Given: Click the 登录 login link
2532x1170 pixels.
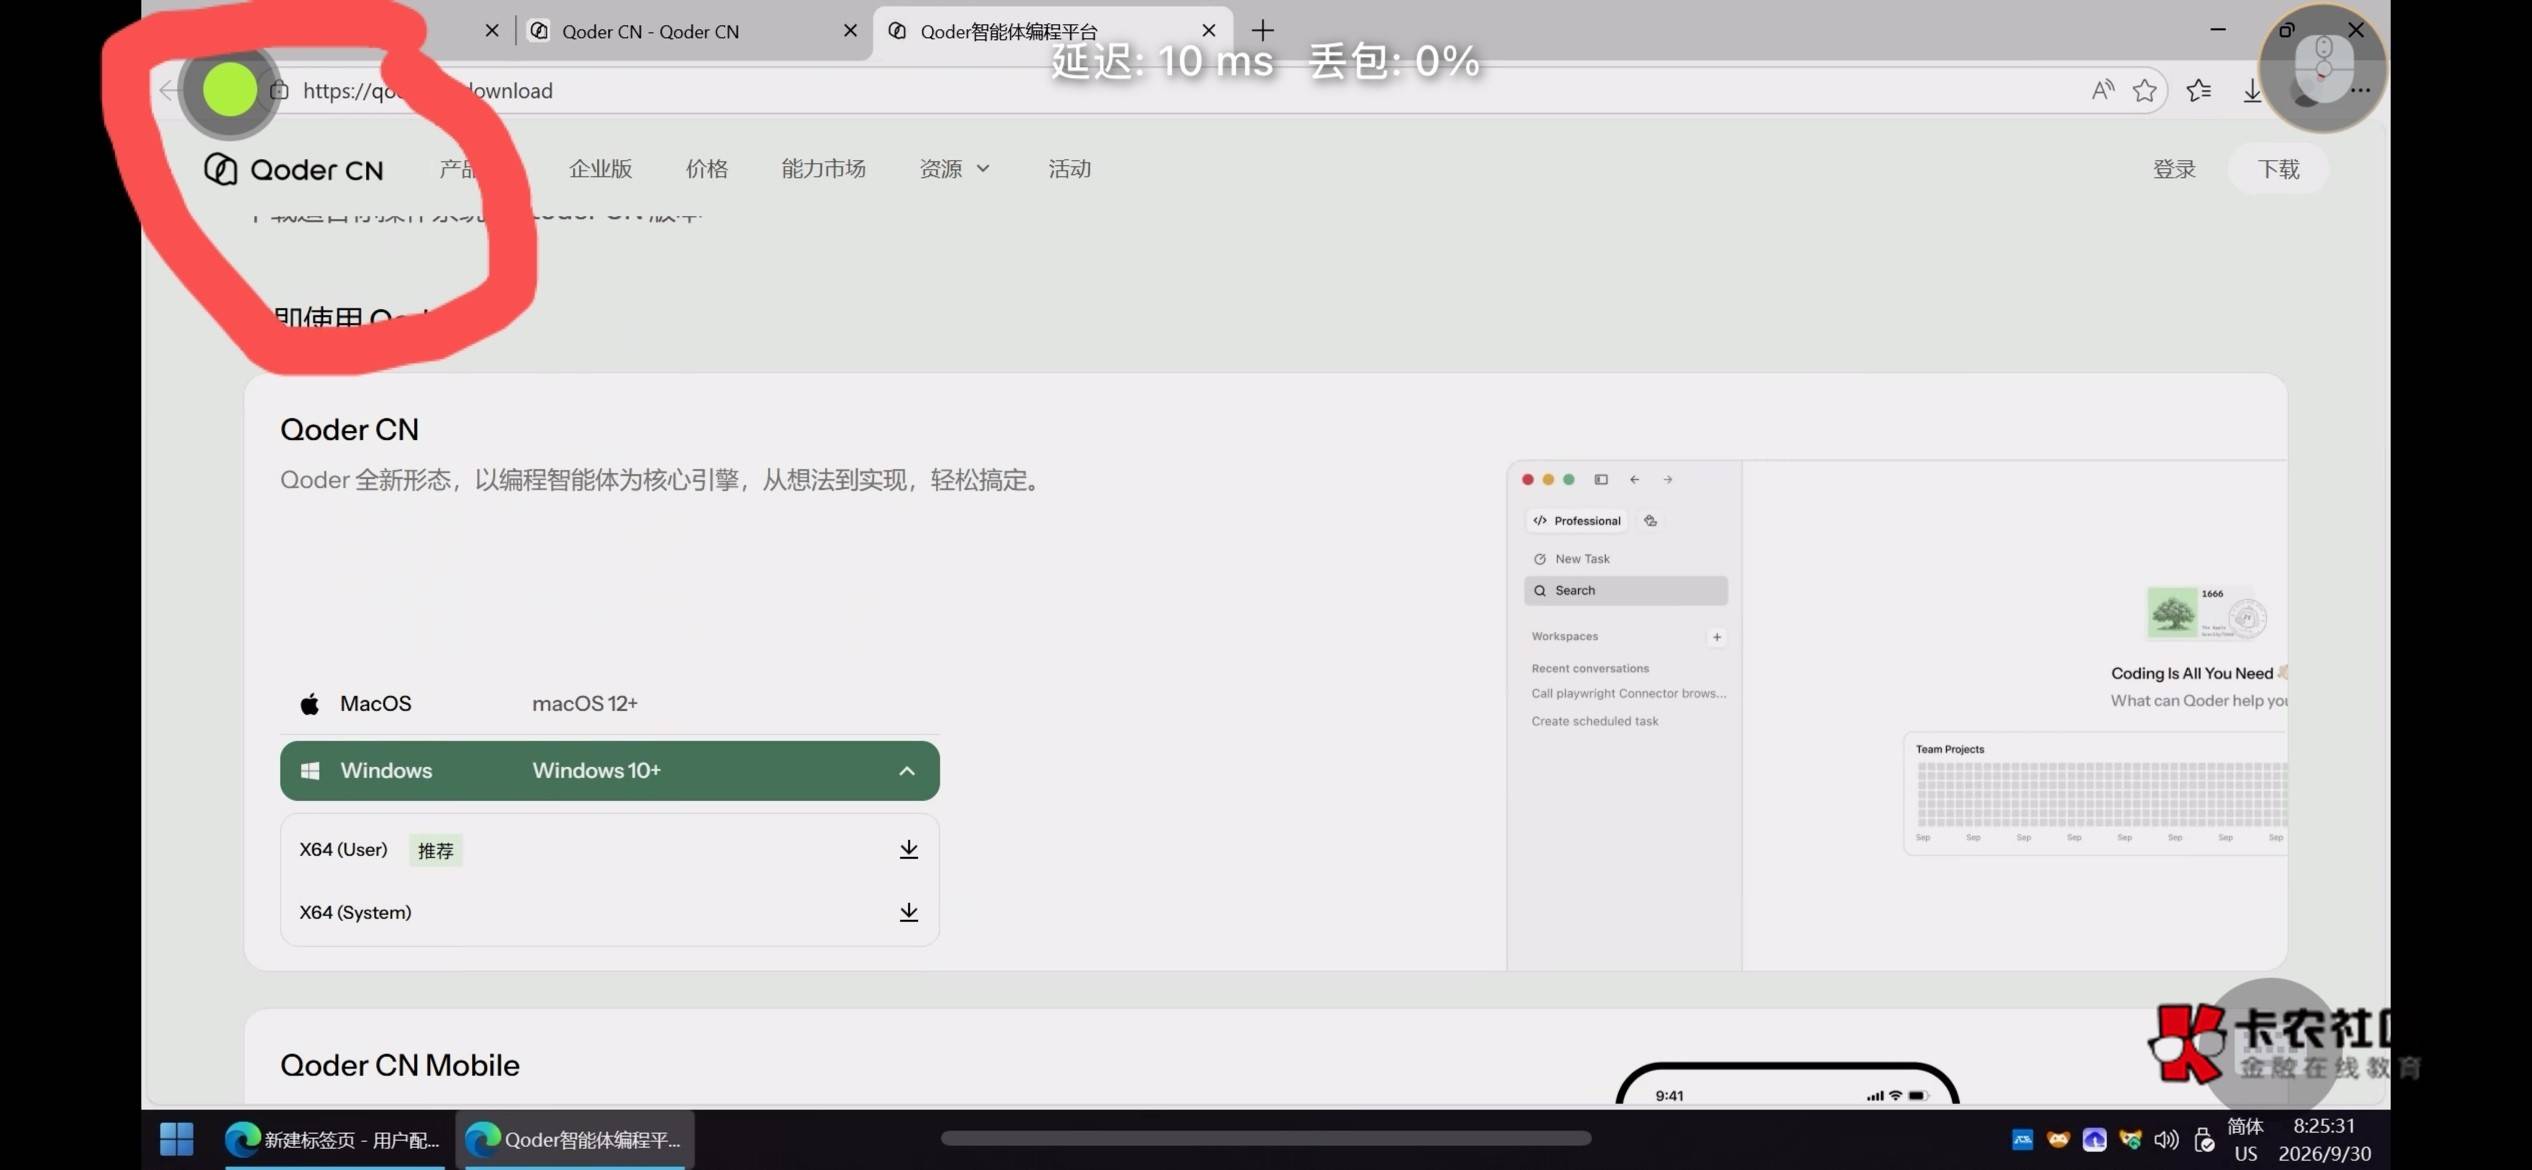Looking at the screenshot, I should pos(2173,169).
